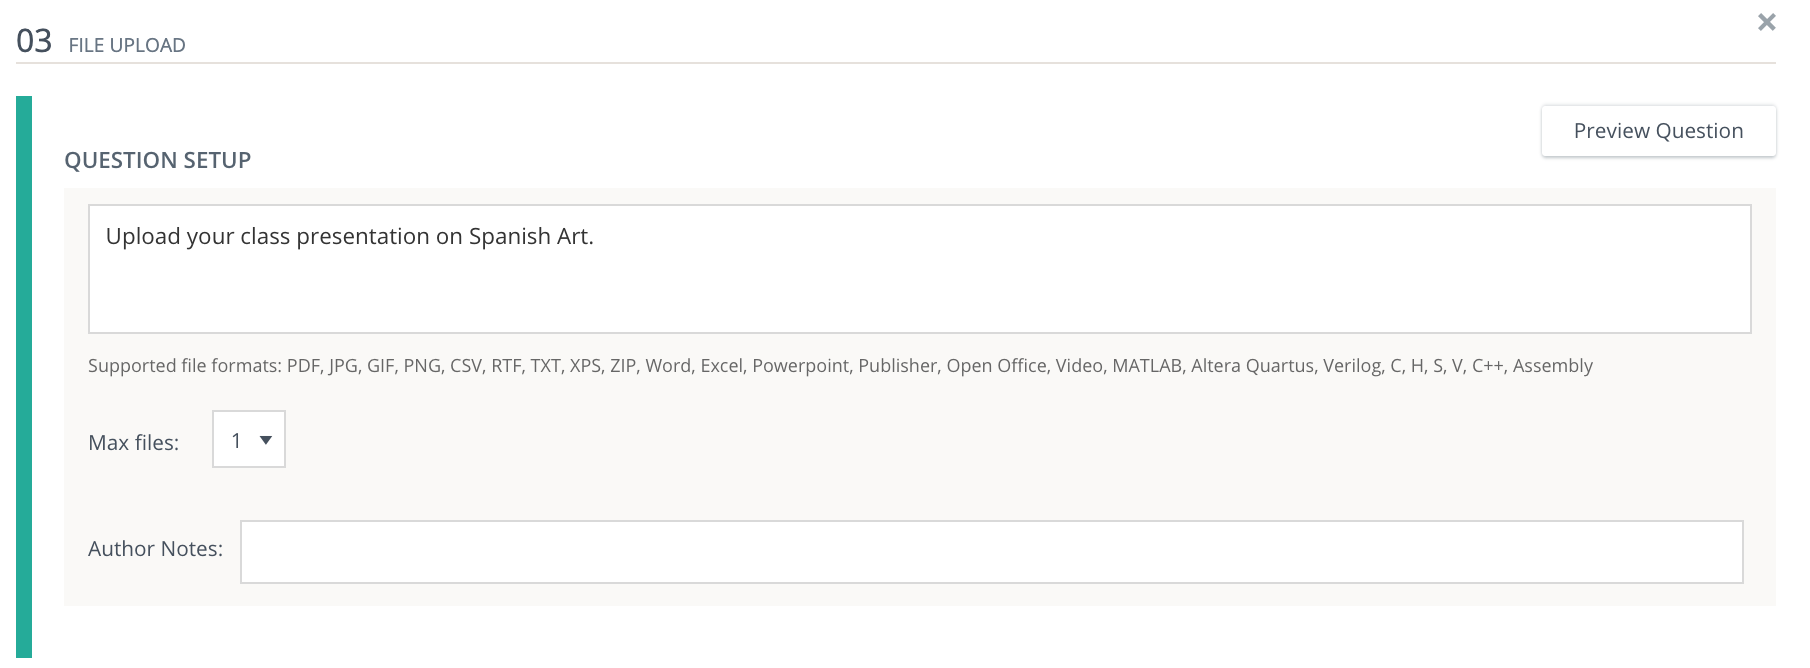
Task: Click the Preview Question button
Action: point(1658,131)
